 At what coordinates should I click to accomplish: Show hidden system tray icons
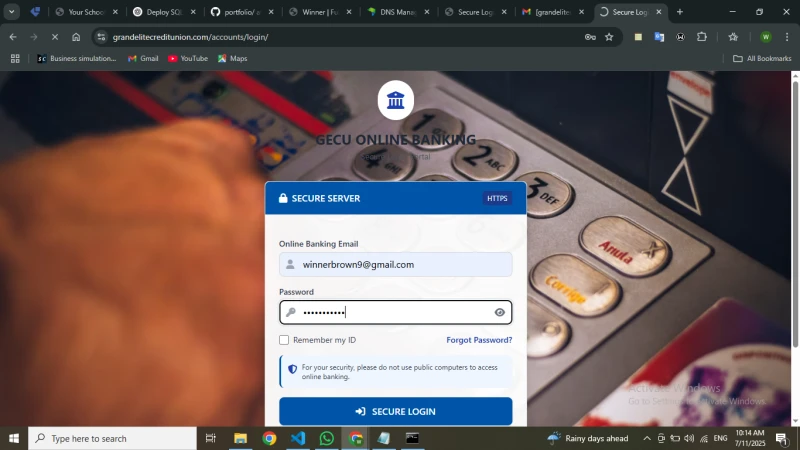coord(647,438)
